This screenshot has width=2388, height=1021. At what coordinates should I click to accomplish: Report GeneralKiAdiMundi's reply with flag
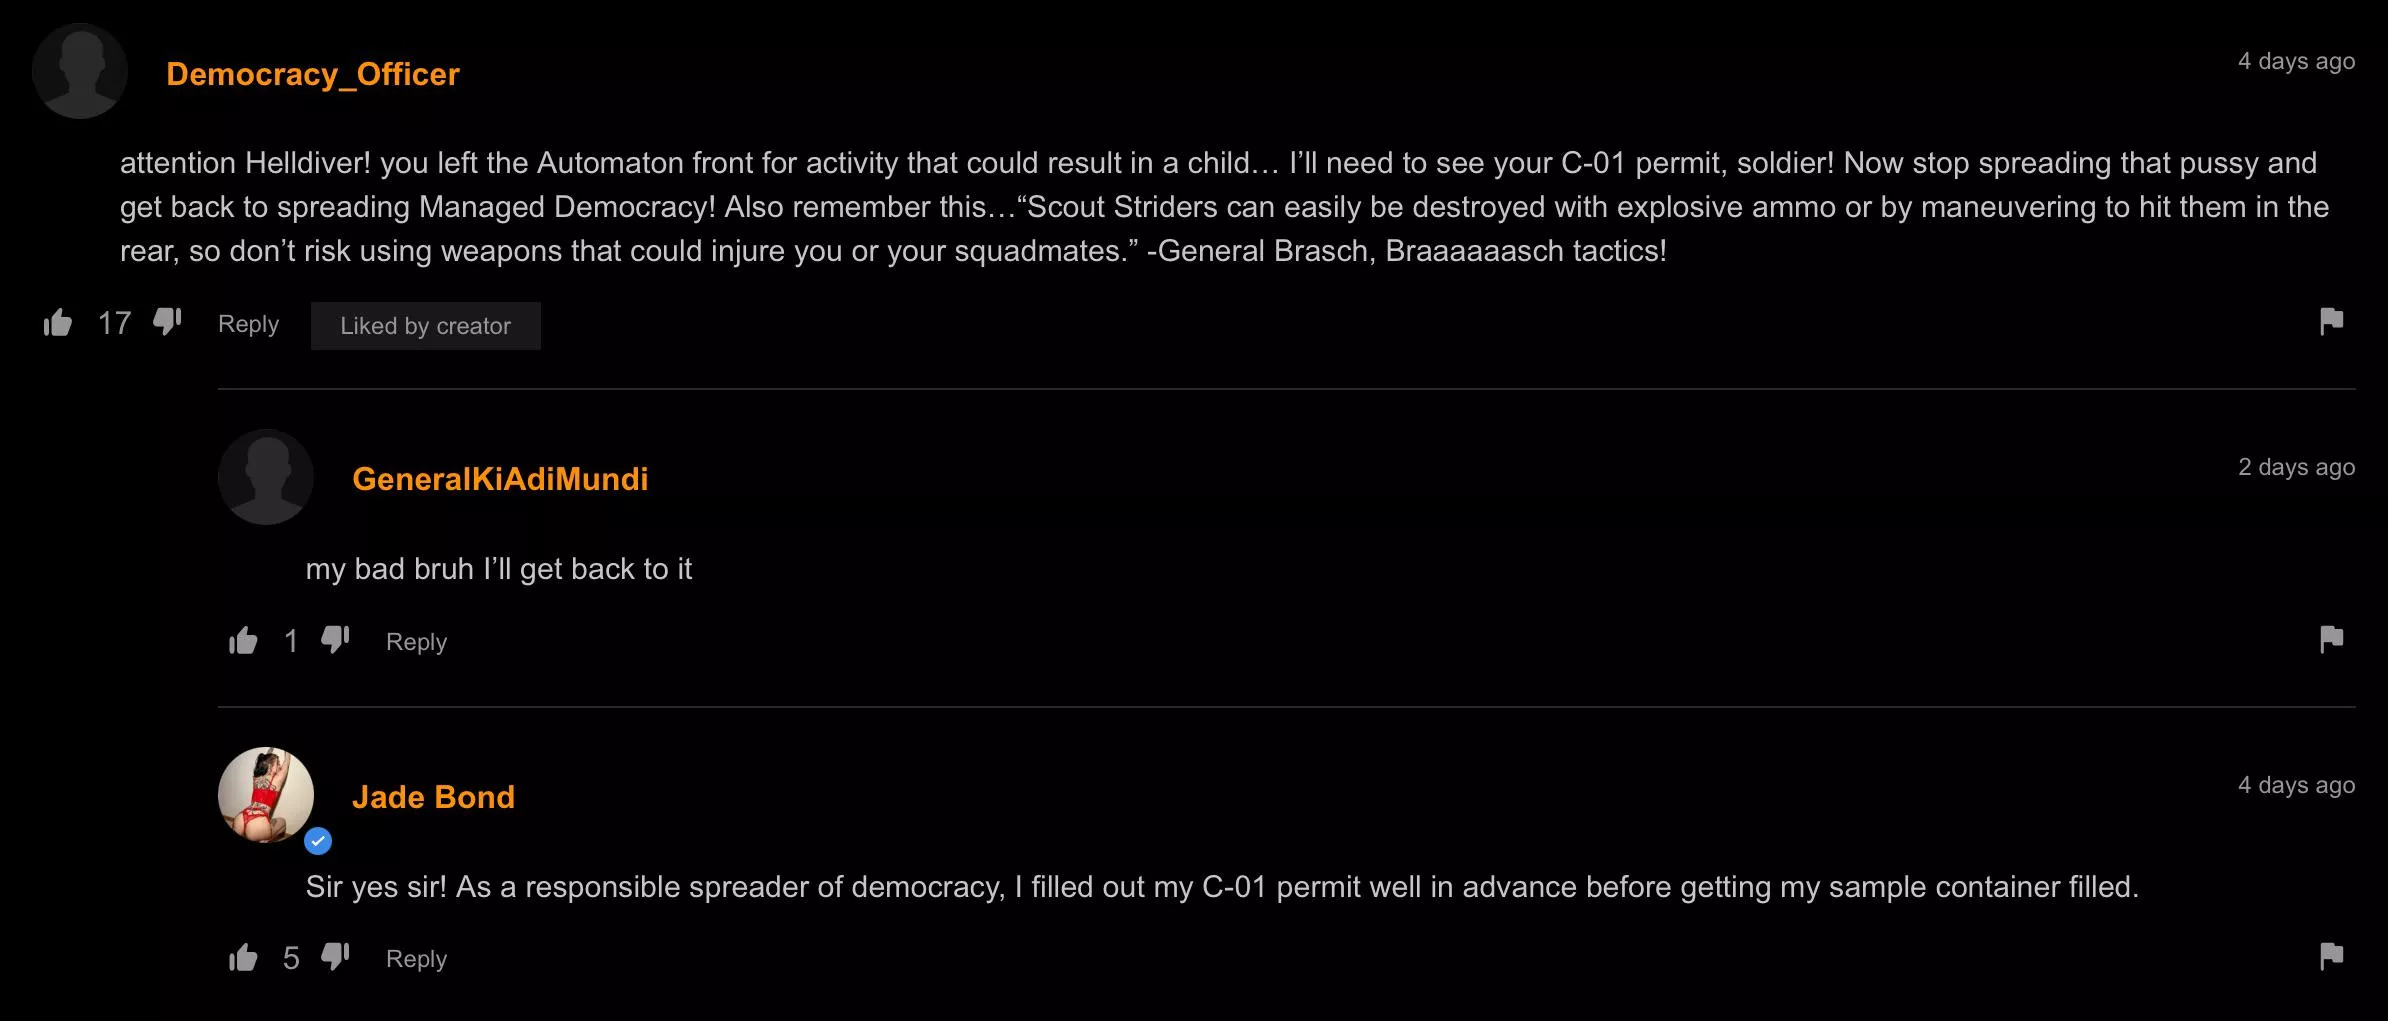(x=2331, y=640)
